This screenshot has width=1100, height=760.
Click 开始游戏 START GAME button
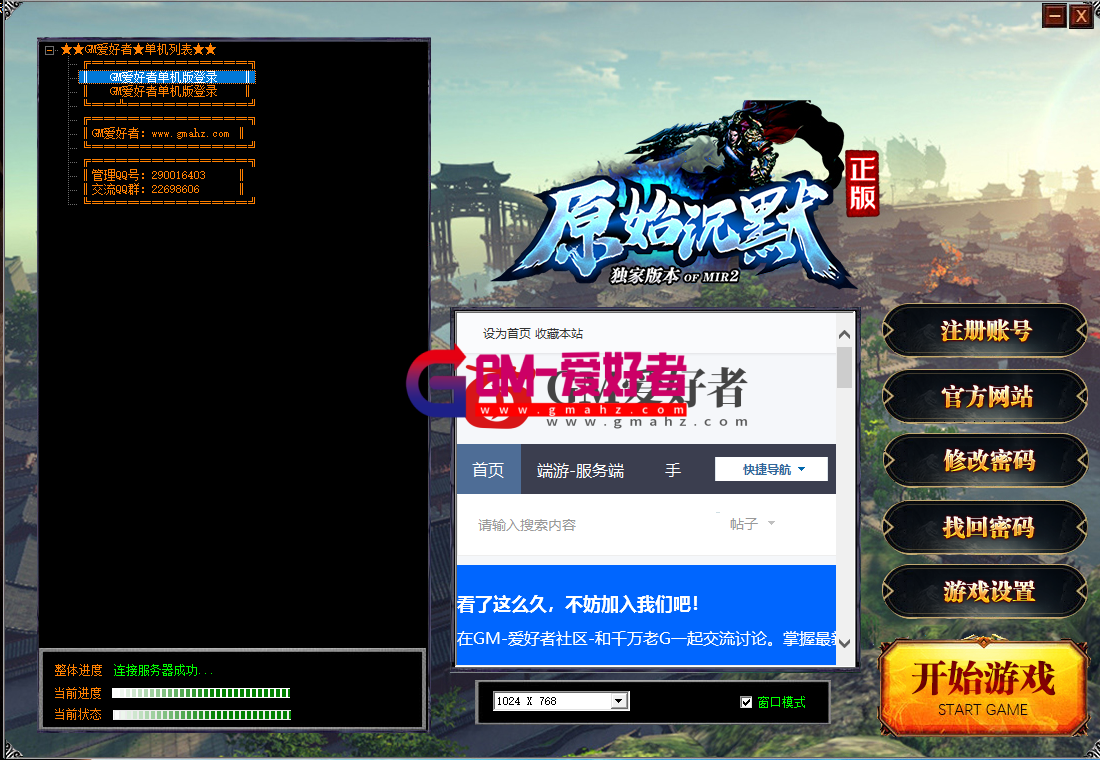(x=983, y=688)
